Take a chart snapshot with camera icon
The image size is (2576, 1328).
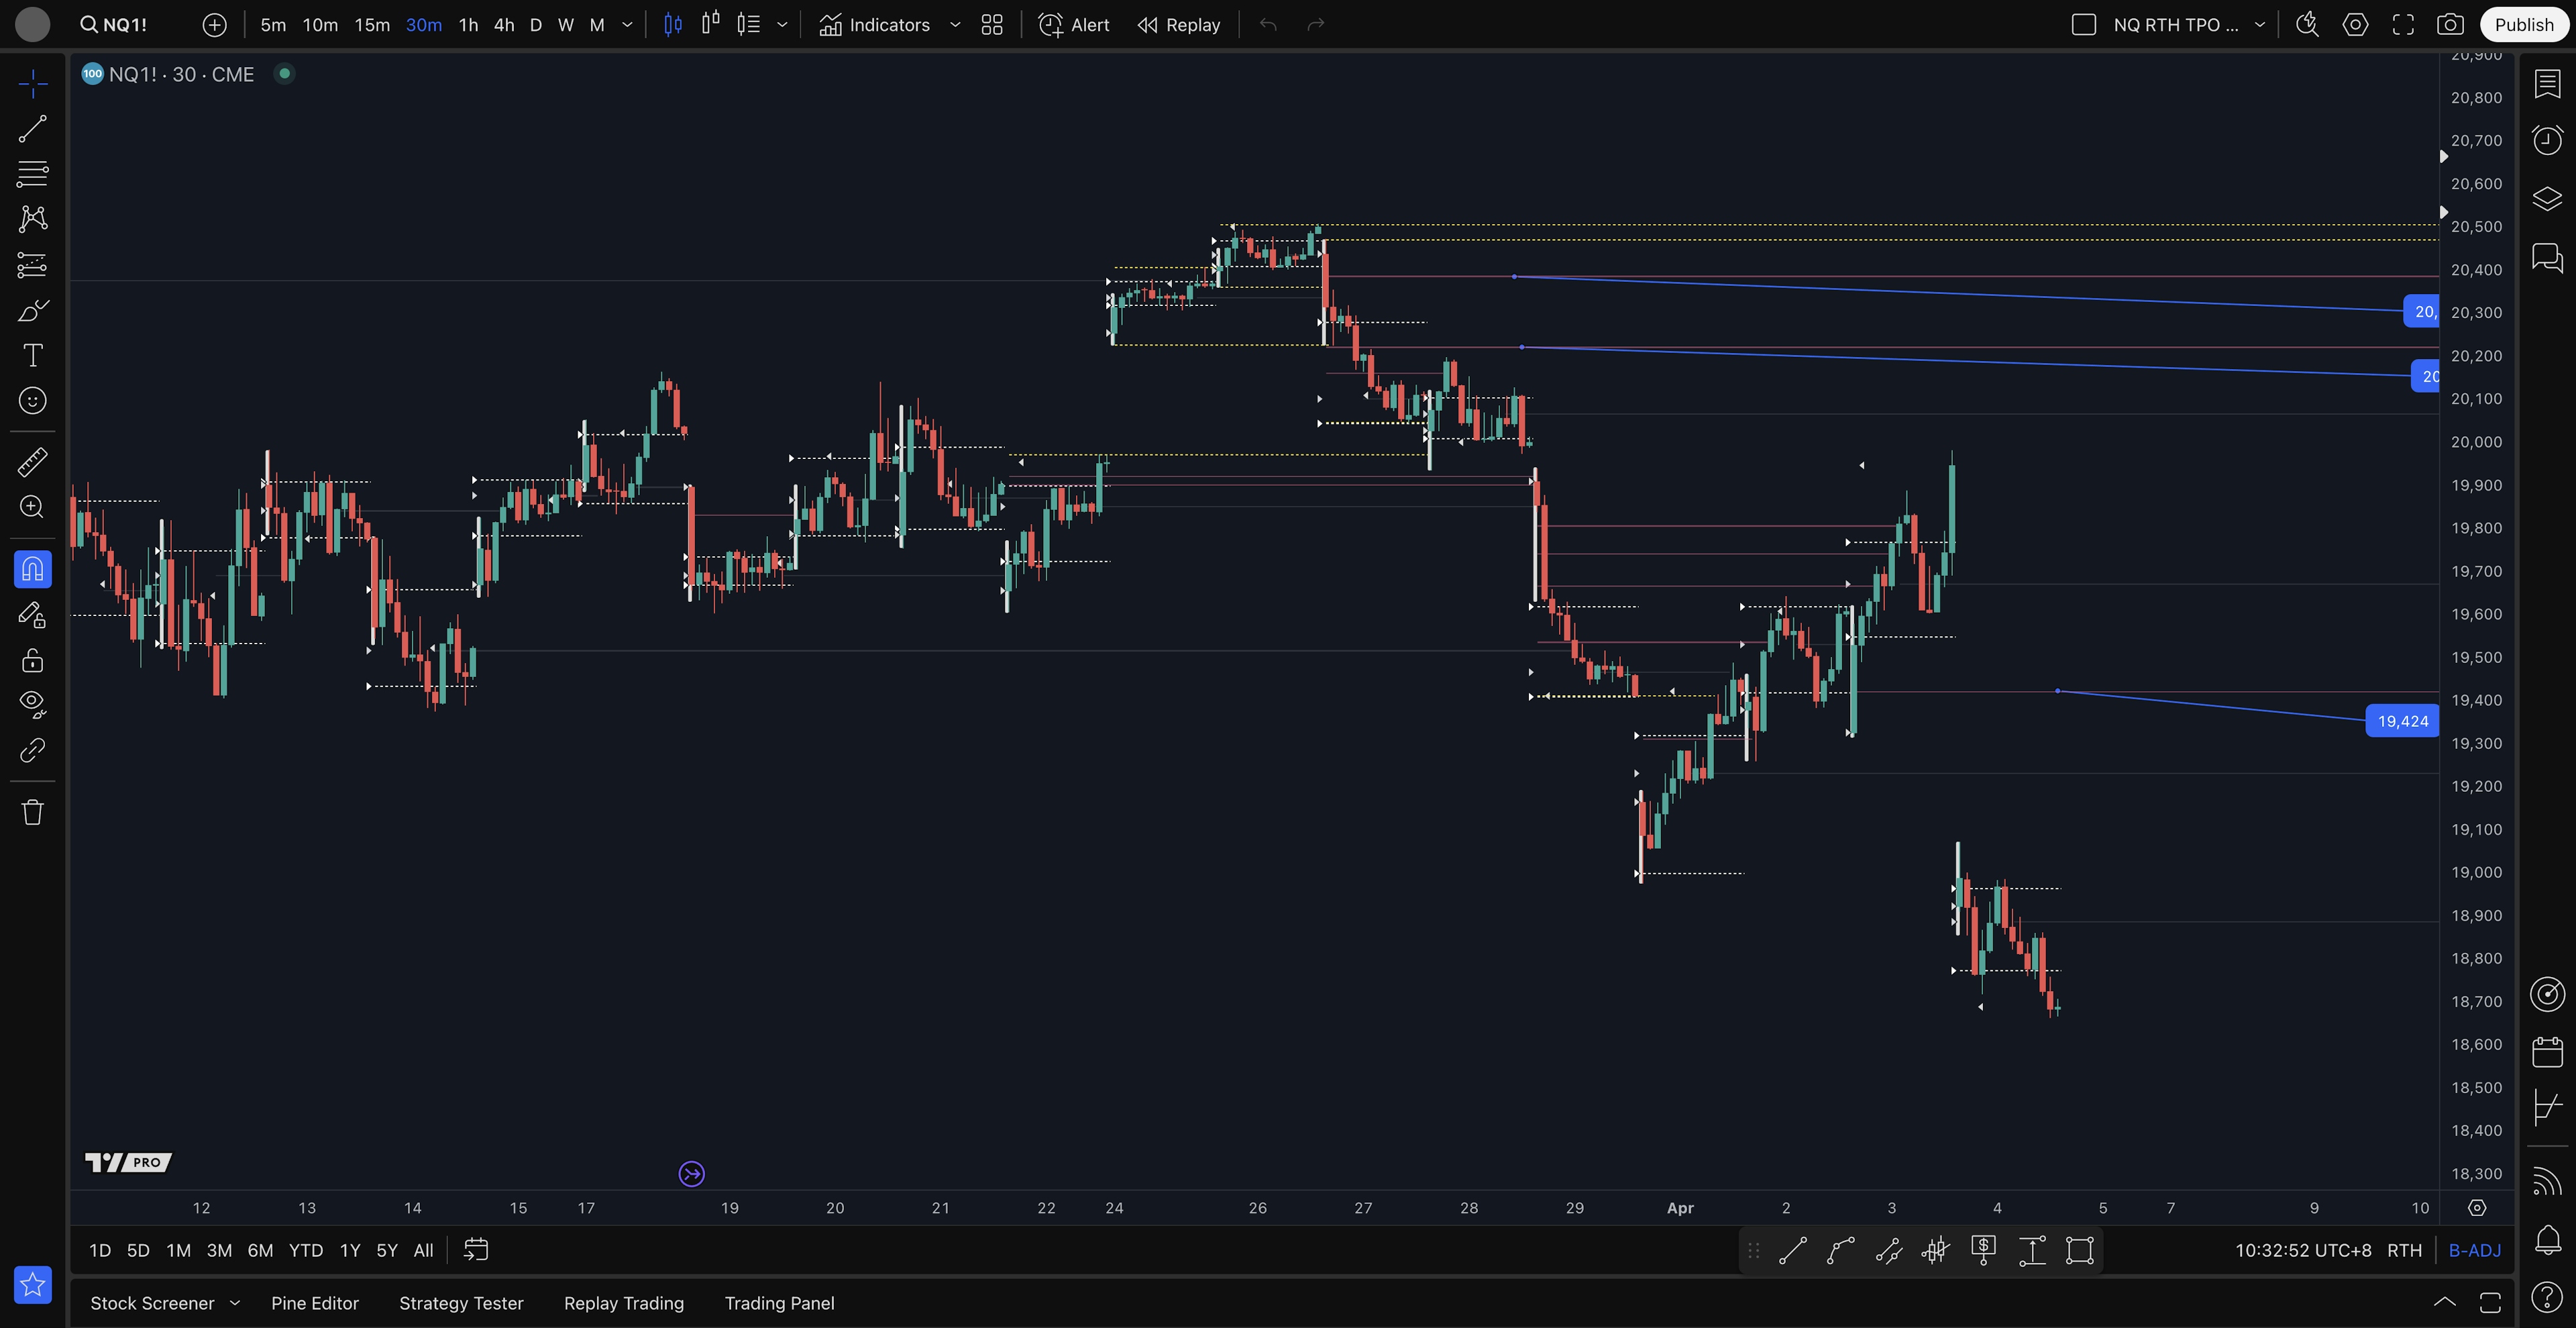(x=2449, y=25)
